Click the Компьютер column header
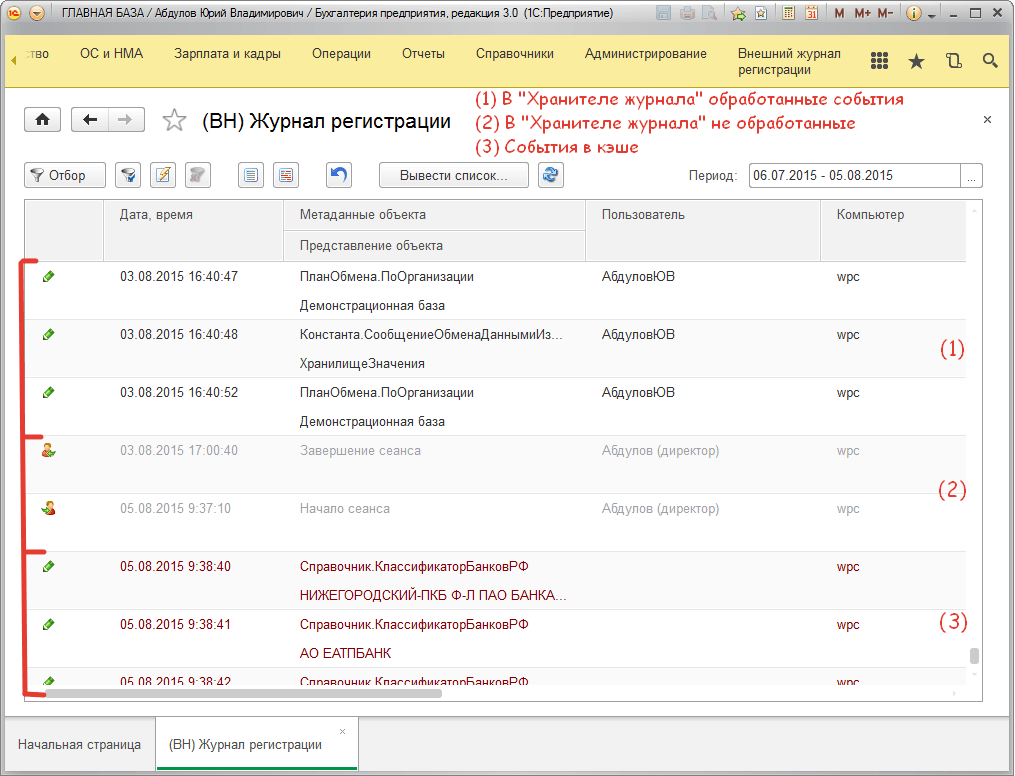Screen dimensions: 1015x776 pos(893,230)
